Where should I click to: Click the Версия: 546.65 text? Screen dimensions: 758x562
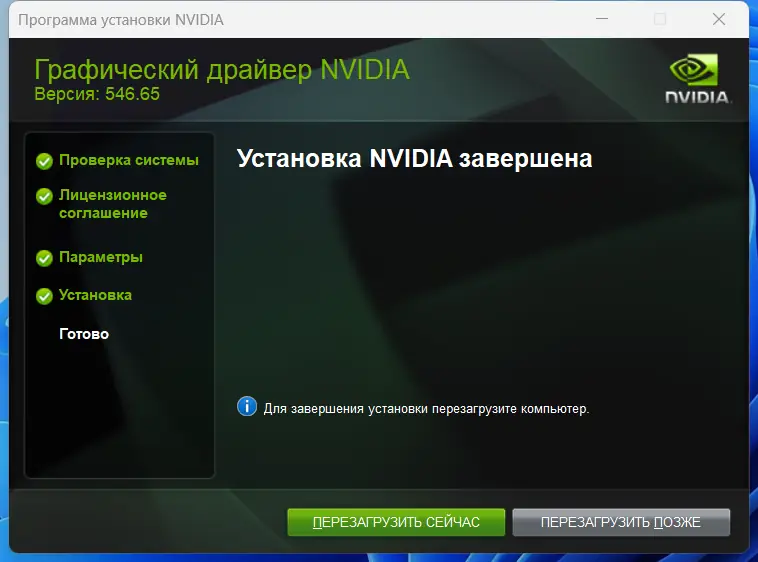click(x=97, y=94)
